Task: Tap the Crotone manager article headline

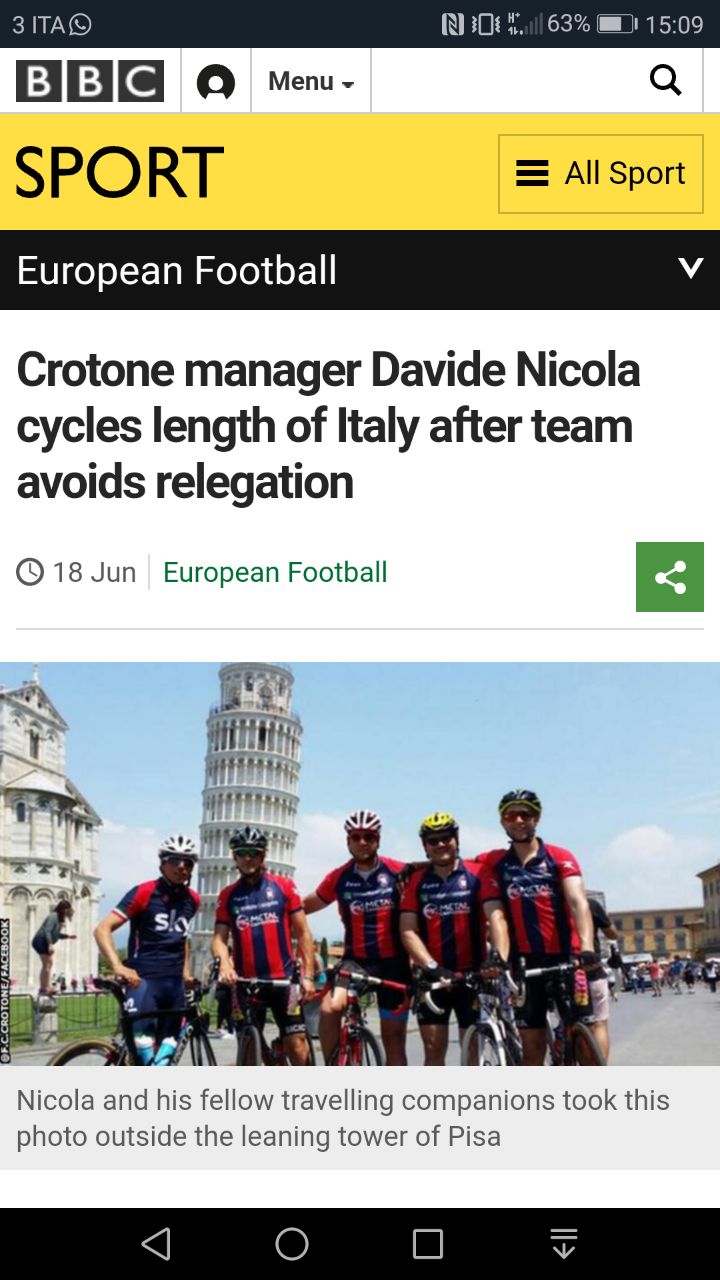Action: 328,426
